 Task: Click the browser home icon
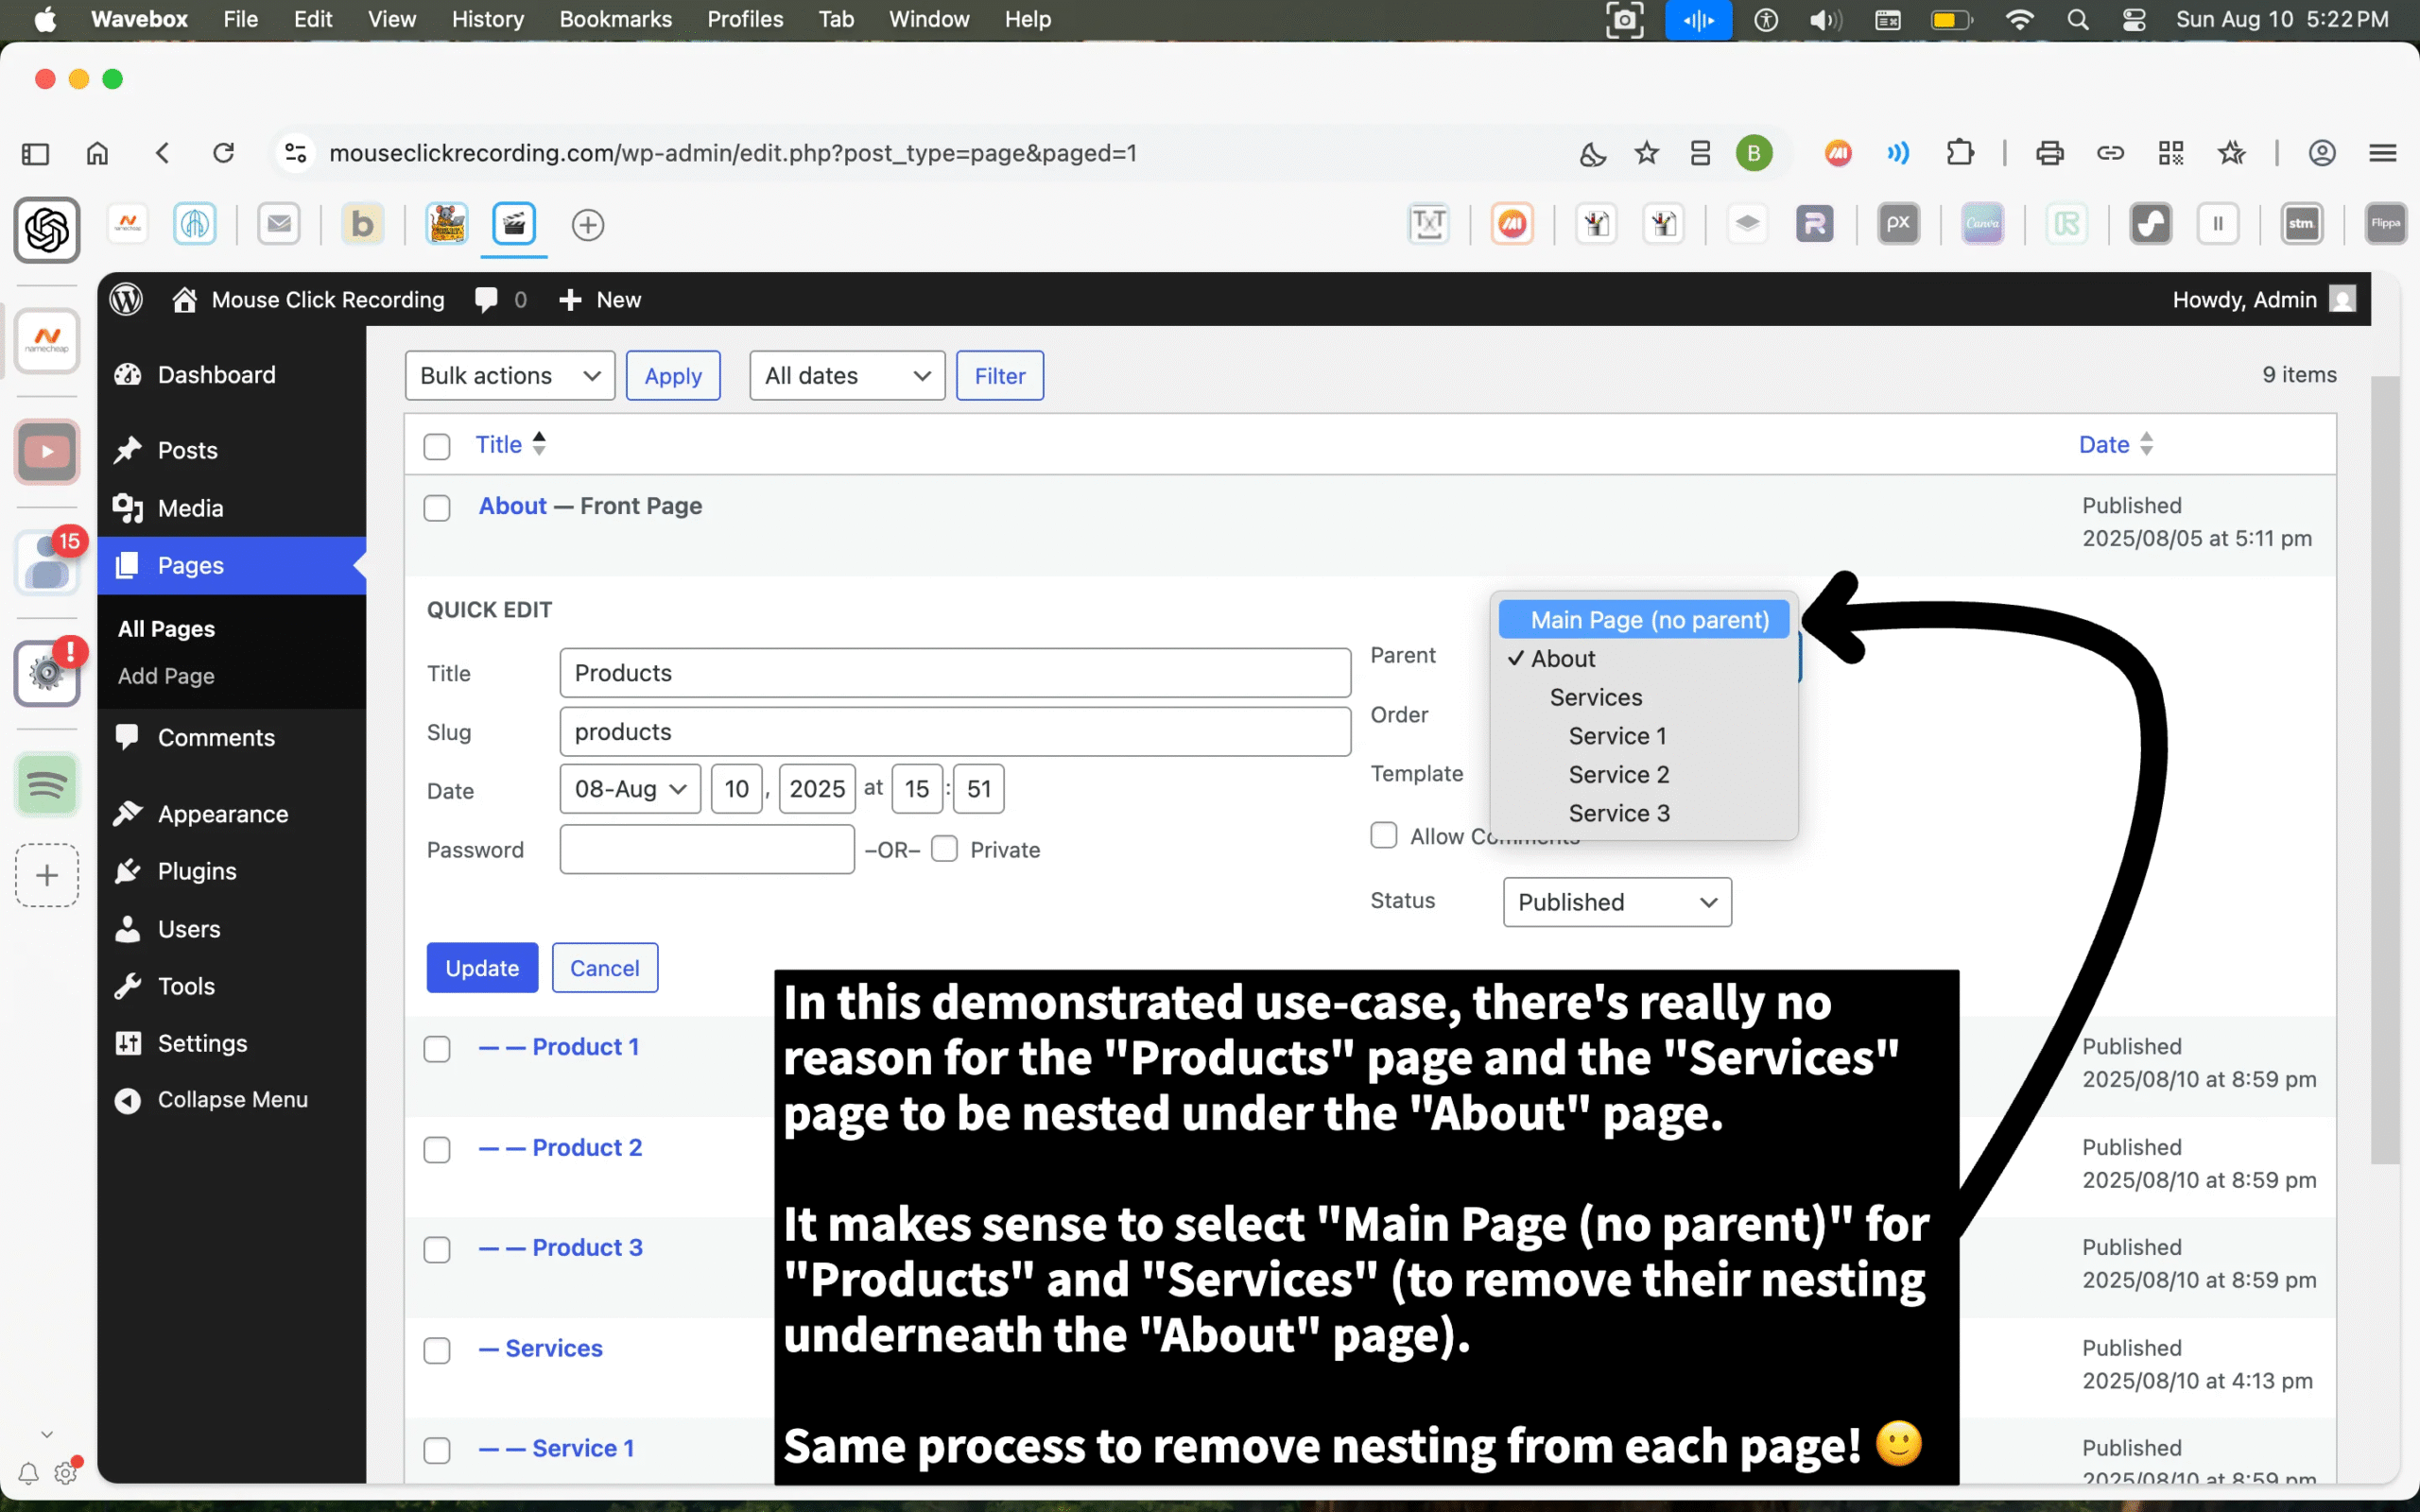(x=97, y=153)
